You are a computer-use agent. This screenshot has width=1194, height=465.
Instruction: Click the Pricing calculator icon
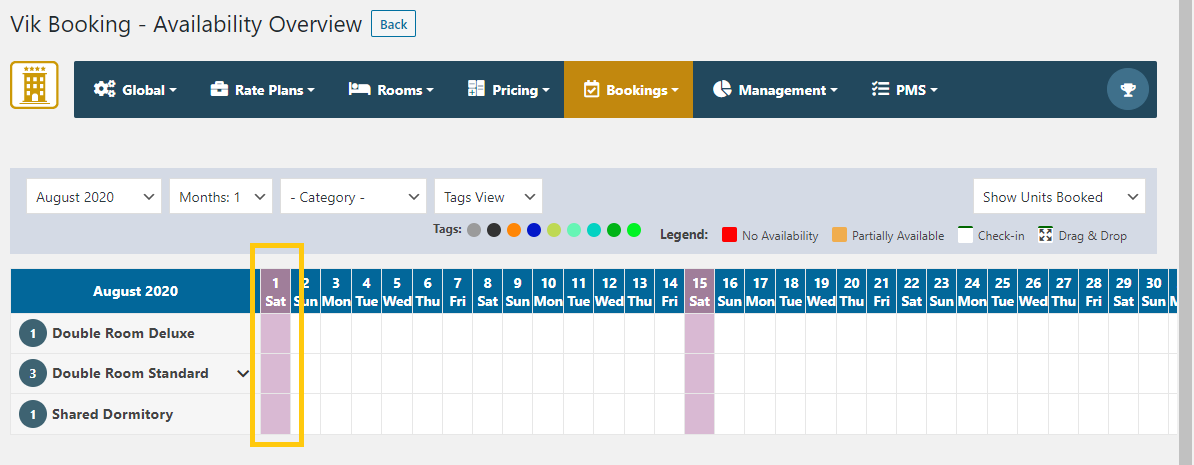476,89
